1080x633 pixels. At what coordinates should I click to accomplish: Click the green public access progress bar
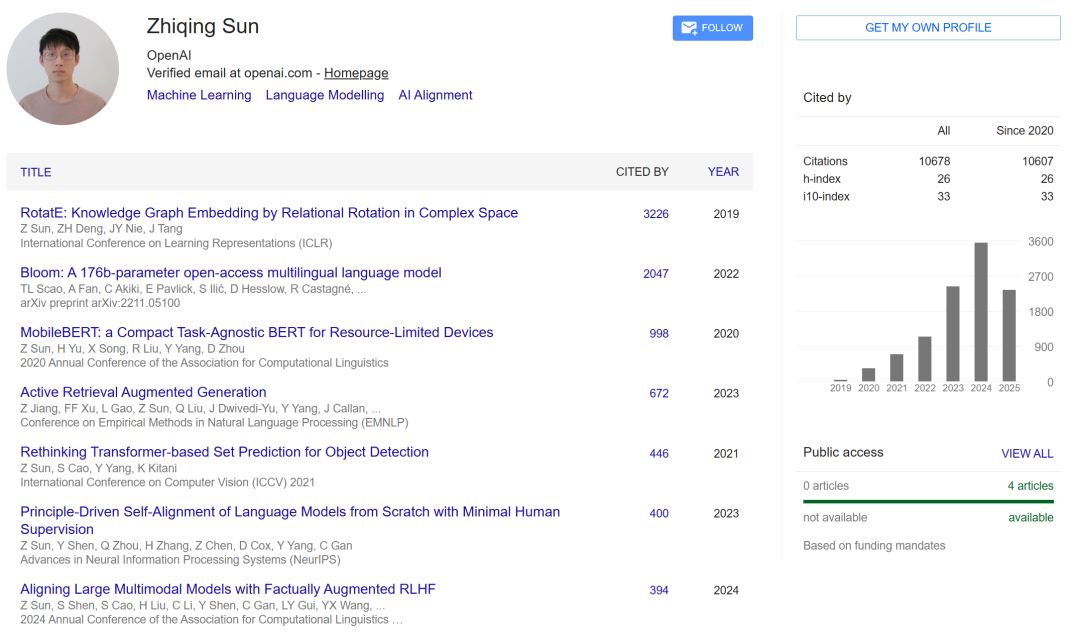pos(928,502)
